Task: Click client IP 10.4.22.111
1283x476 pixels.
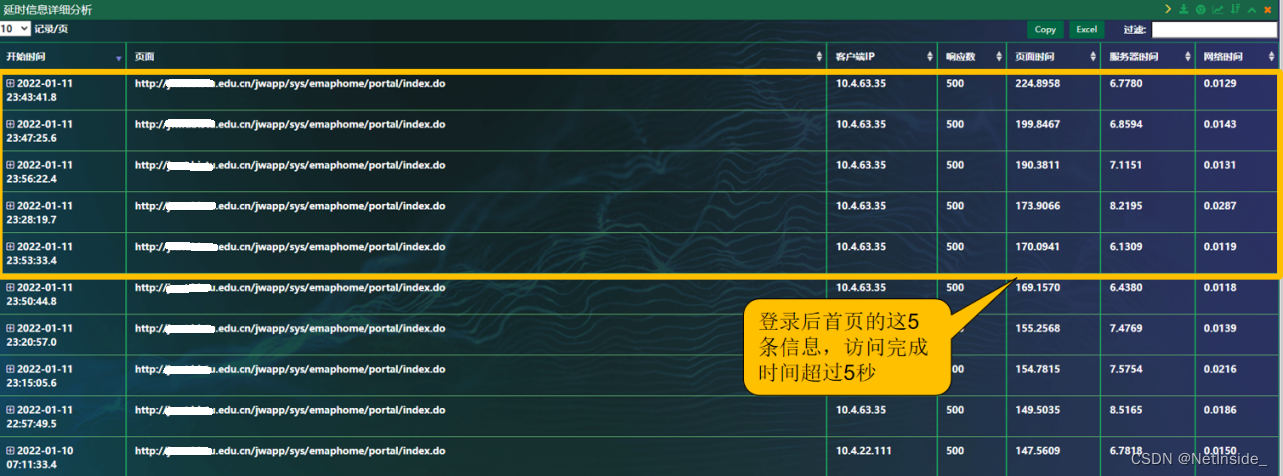Action: [x=864, y=451]
